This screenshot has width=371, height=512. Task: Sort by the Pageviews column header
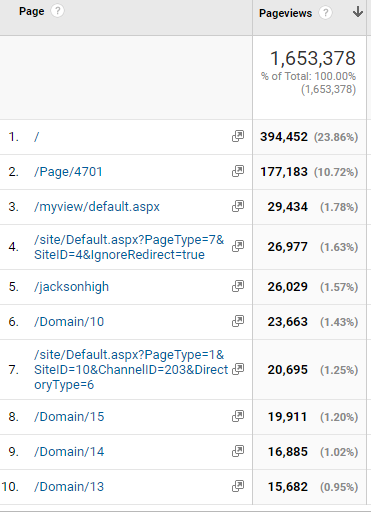285,13
